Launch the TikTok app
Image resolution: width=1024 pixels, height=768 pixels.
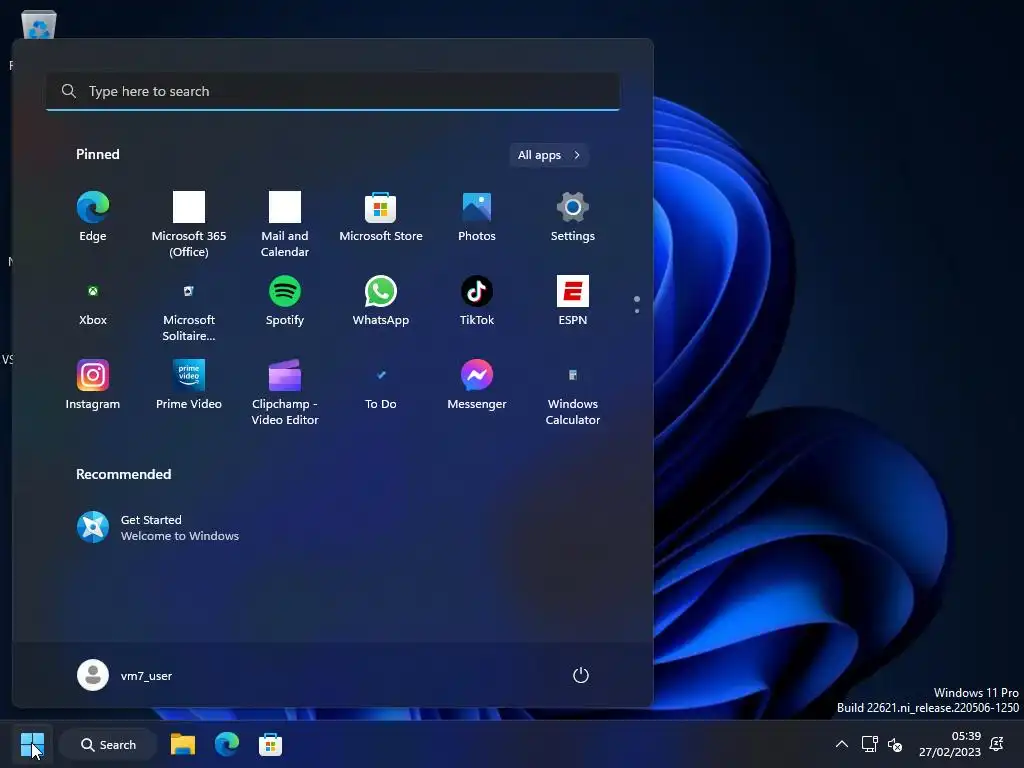coord(477,302)
